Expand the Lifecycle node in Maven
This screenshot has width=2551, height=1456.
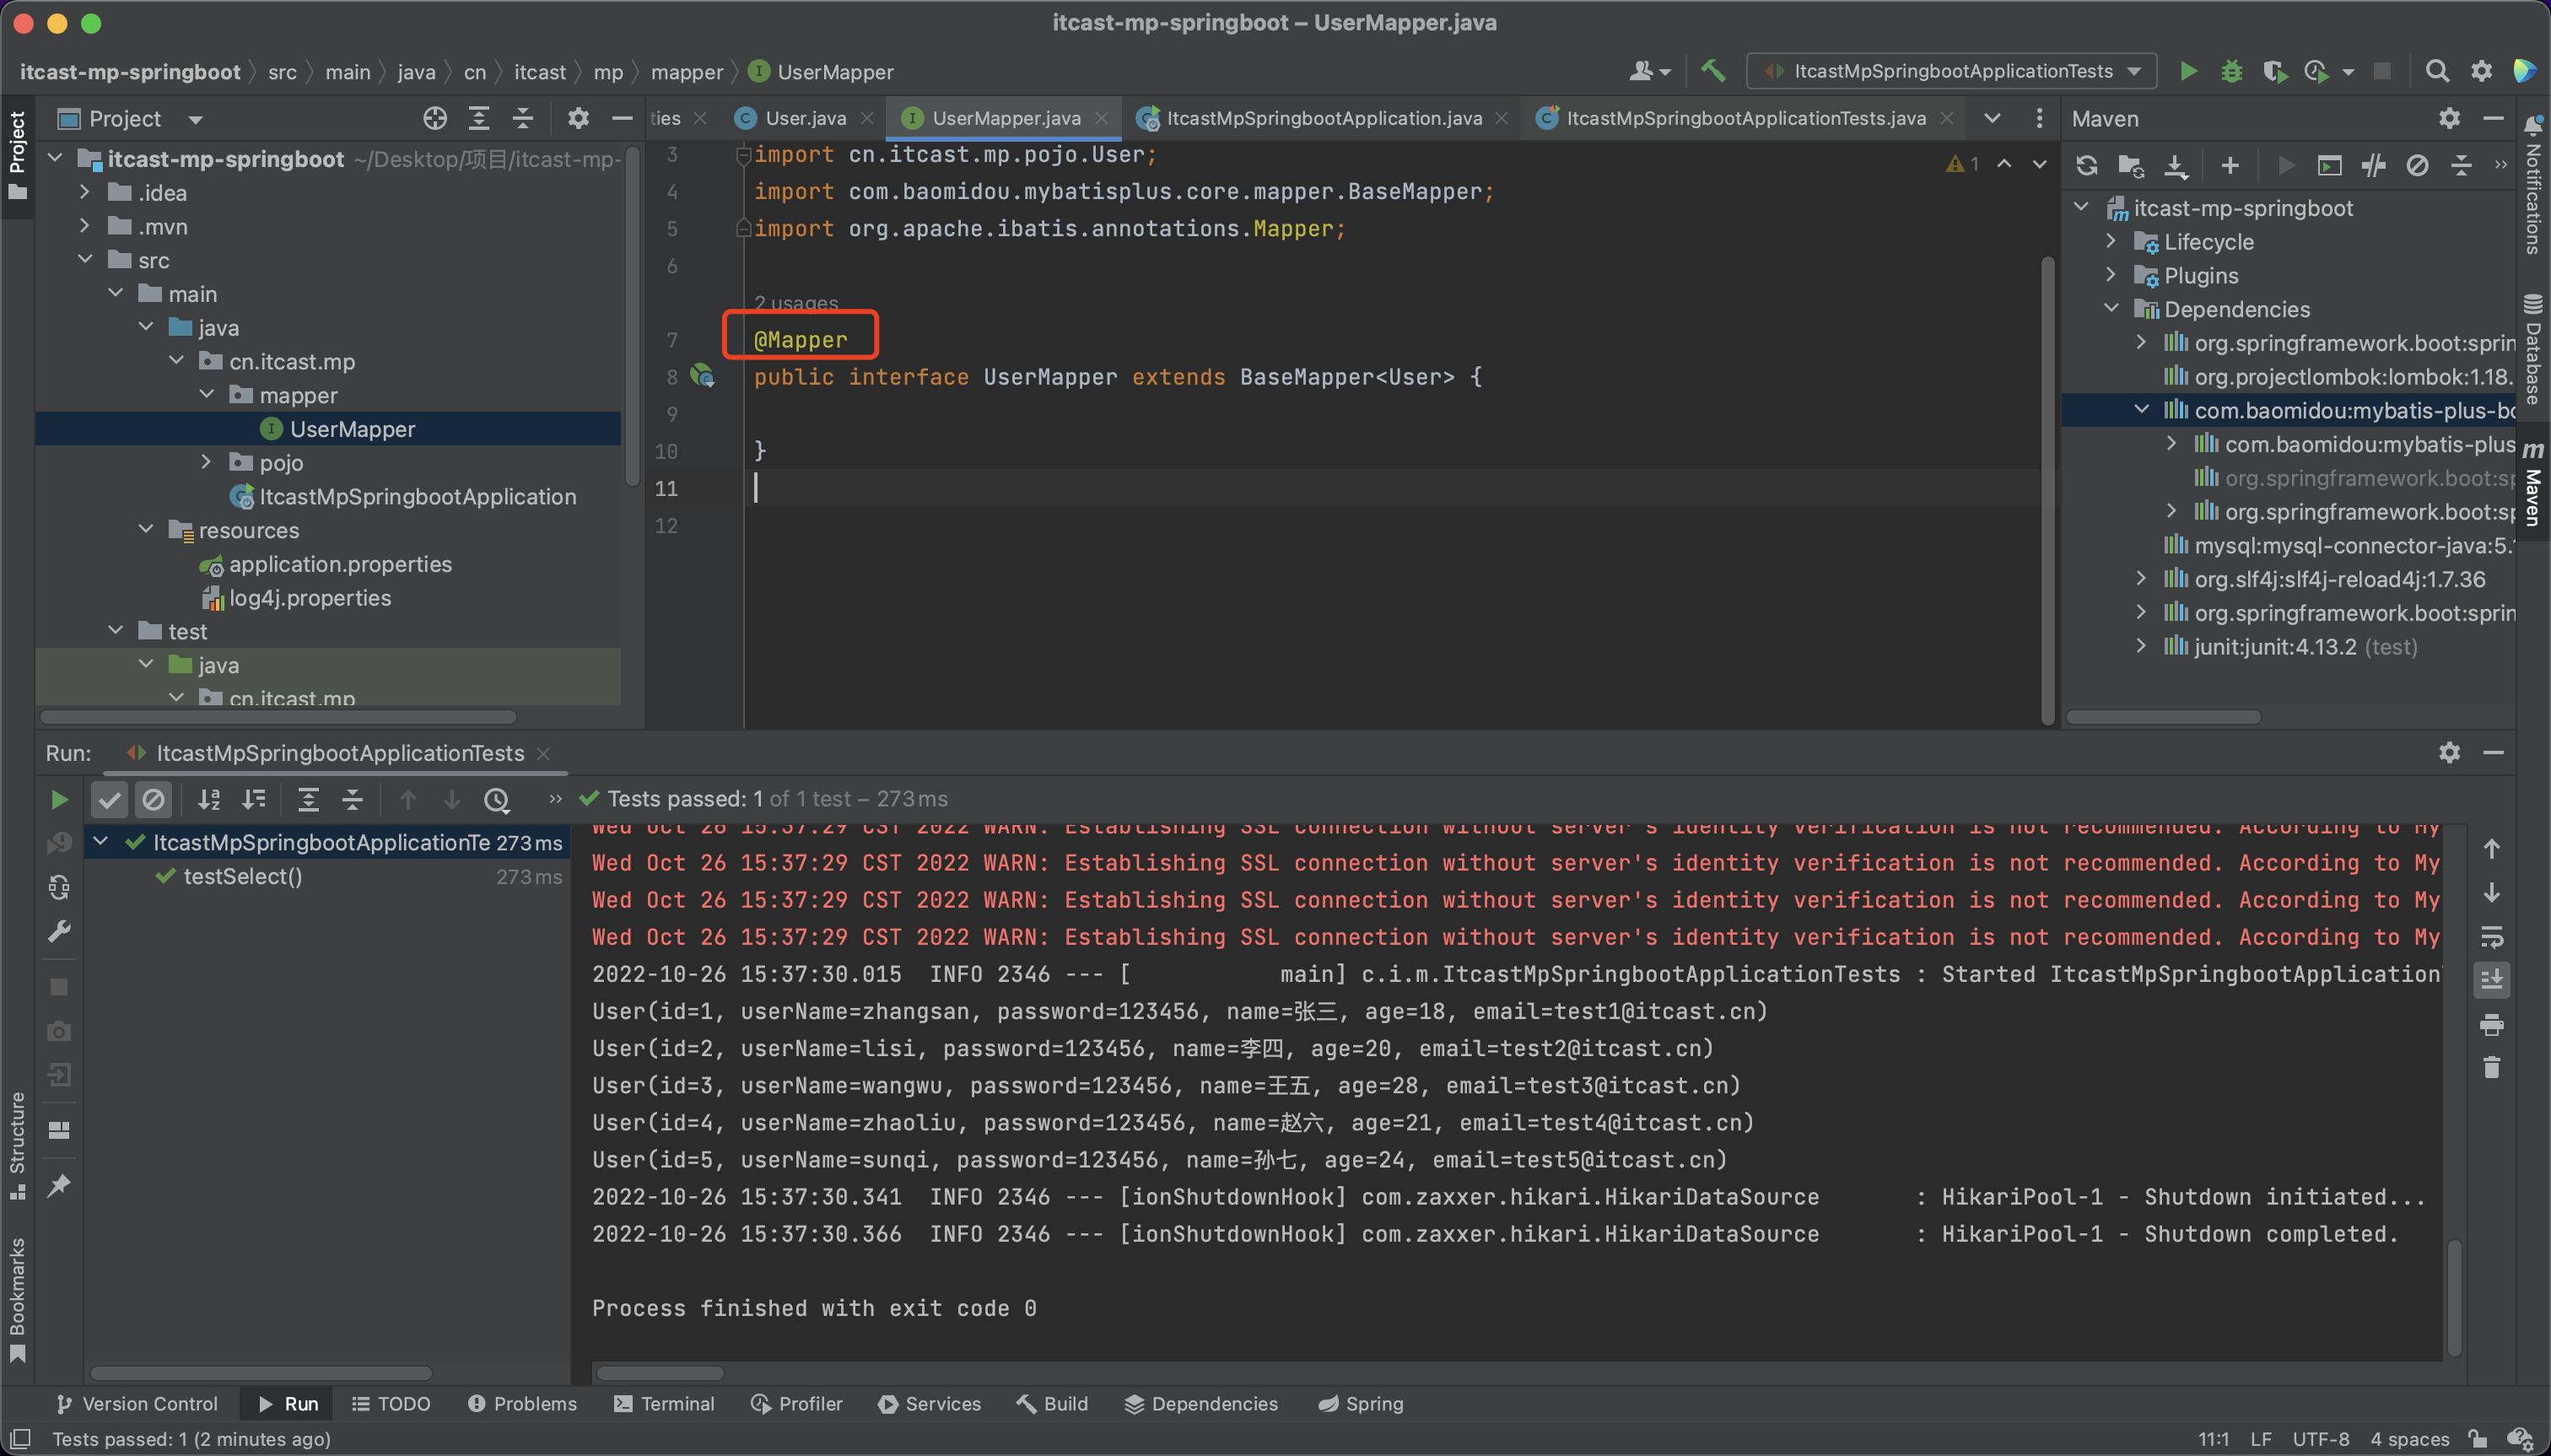point(2110,242)
